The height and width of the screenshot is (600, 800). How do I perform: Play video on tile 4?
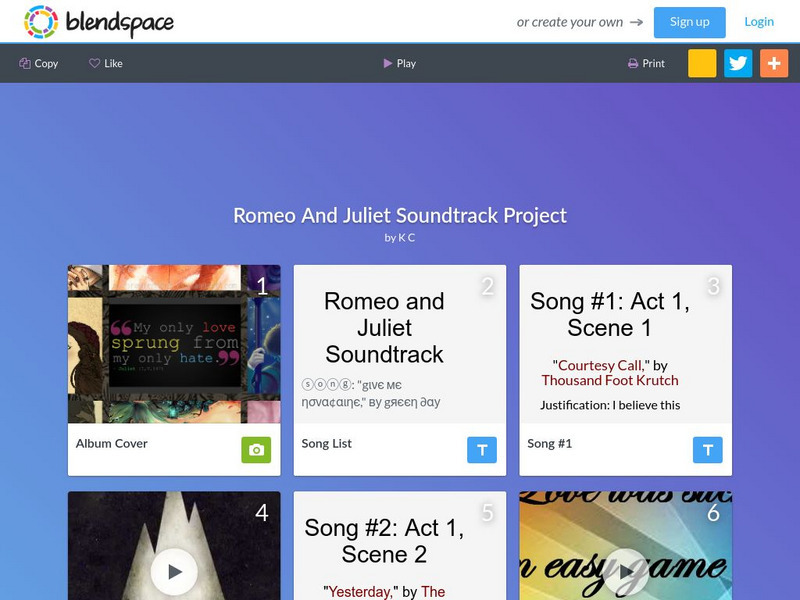pos(174,571)
